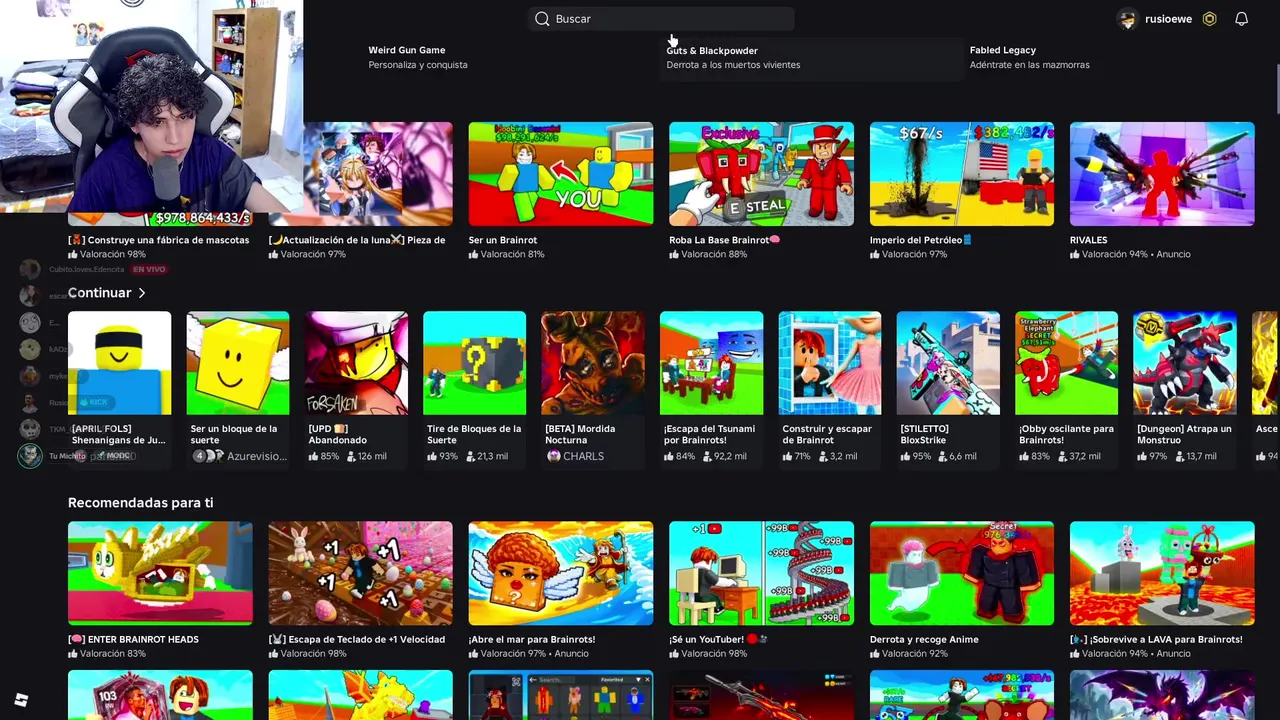Click thumbs-up icon beside 71% rating
Image resolution: width=1280 pixels, height=720 pixels.
[x=787, y=456]
